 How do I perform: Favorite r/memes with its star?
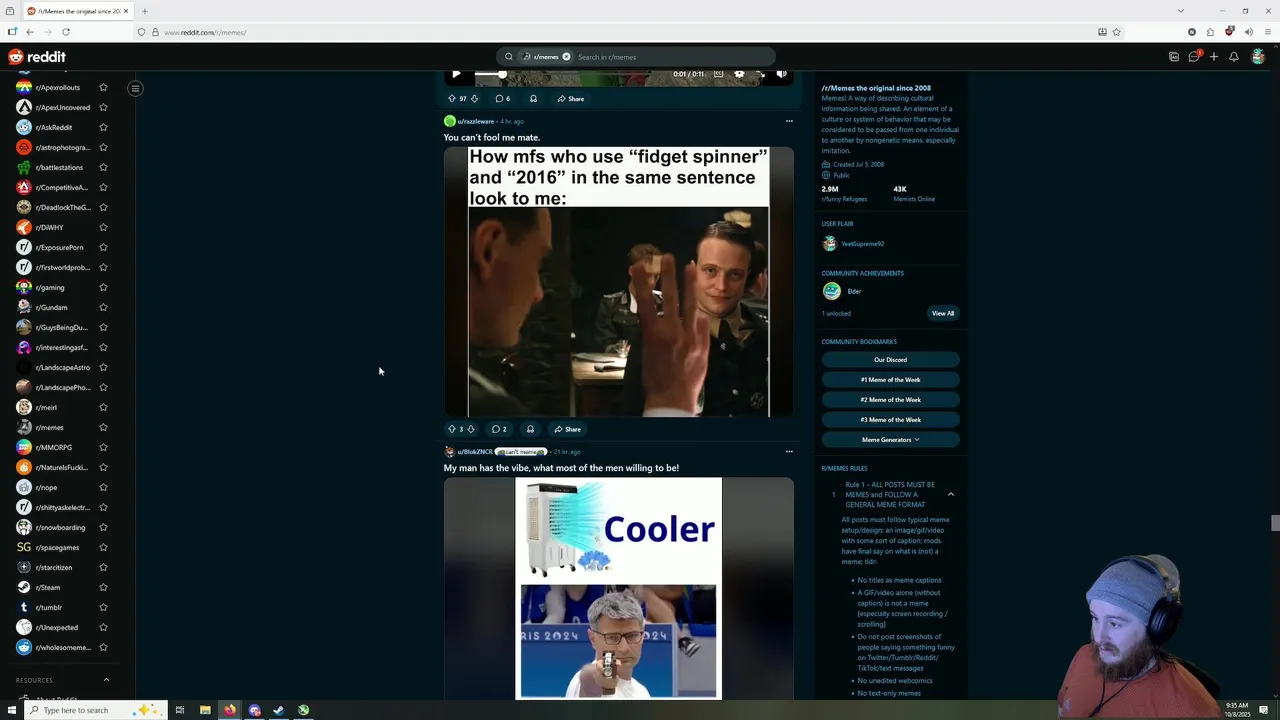pos(103,428)
